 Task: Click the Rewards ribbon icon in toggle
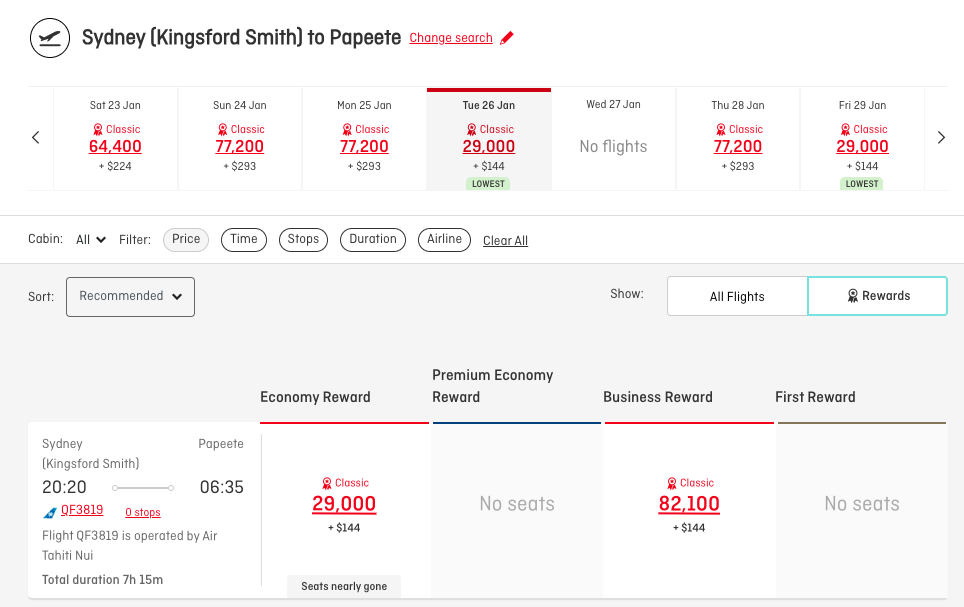(853, 296)
